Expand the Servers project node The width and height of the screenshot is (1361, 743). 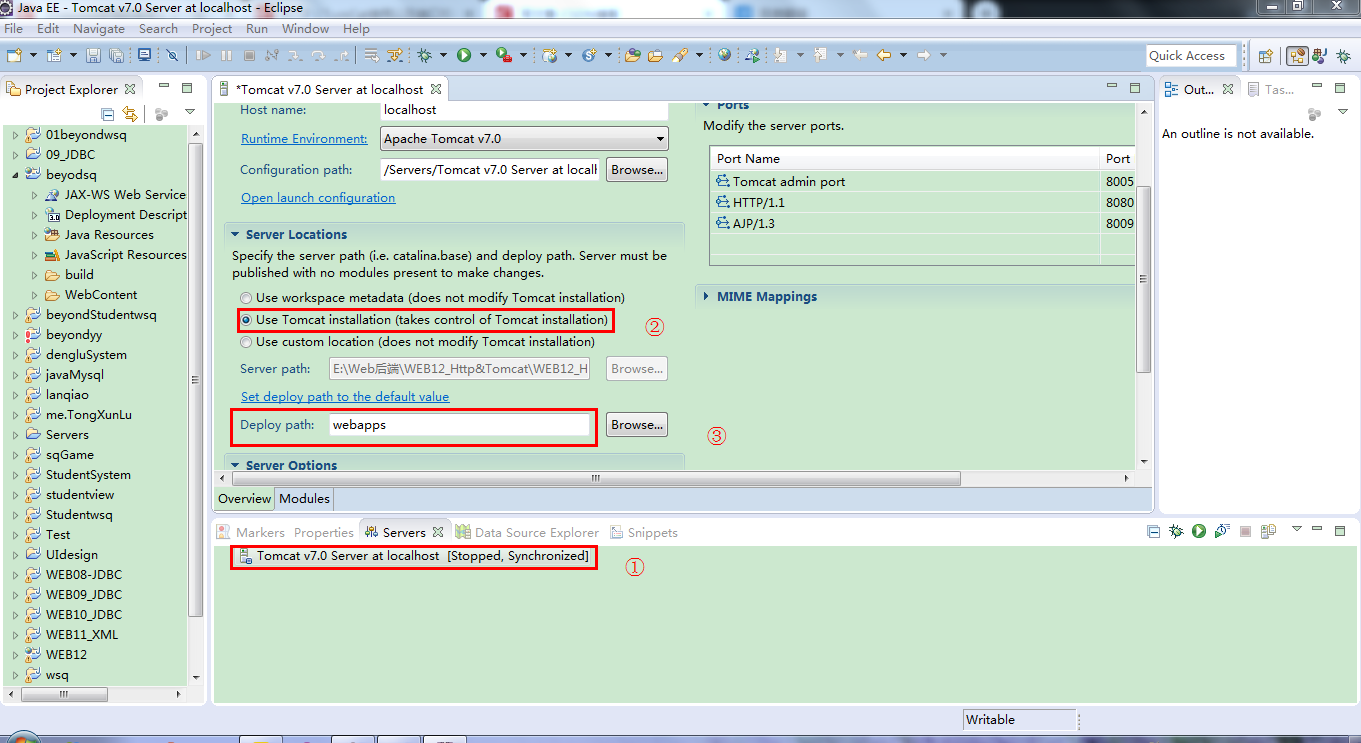[15, 435]
